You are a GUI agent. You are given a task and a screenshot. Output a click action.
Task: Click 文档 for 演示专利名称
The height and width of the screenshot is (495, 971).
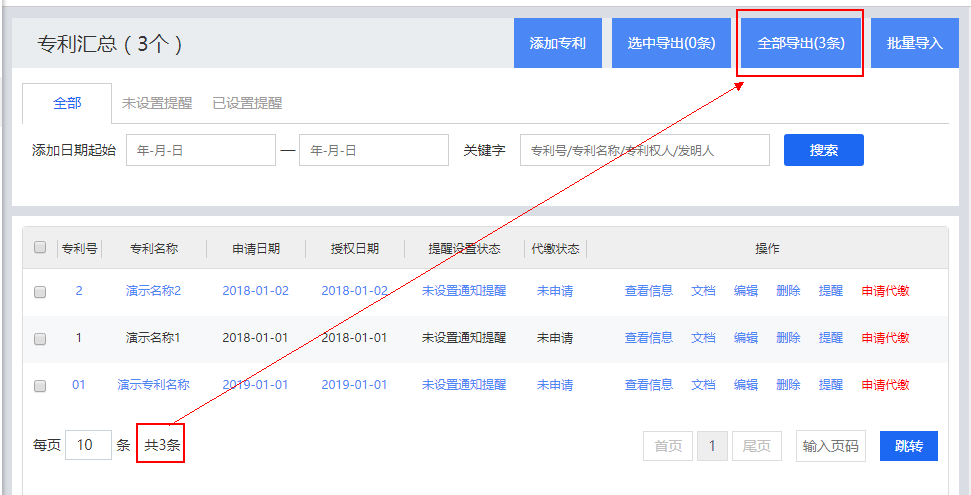point(703,385)
